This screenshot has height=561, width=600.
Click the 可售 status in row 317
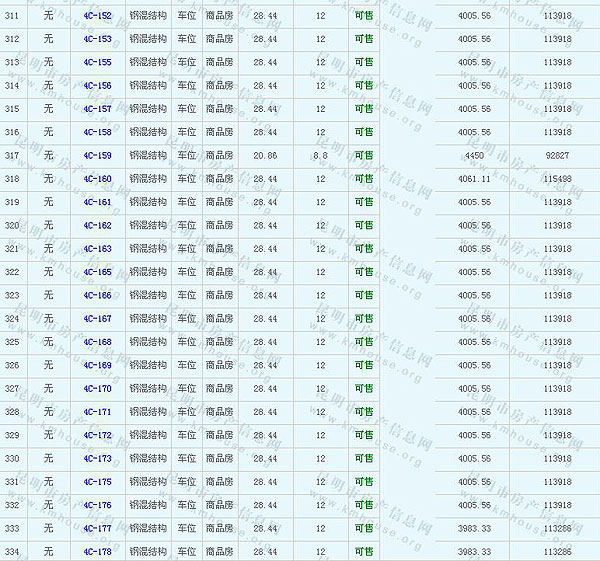click(x=363, y=156)
